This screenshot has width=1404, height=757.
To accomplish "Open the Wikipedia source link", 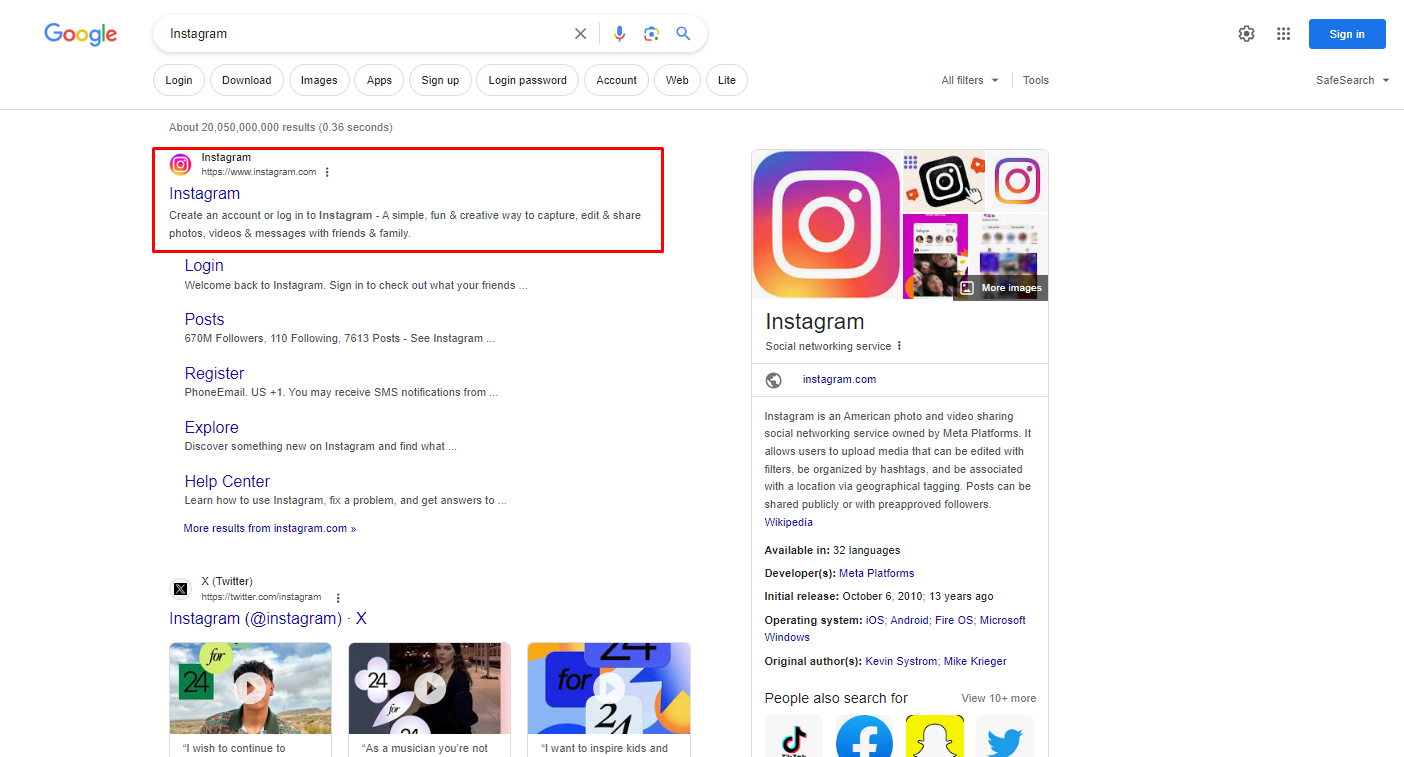I will click(789, 522).
